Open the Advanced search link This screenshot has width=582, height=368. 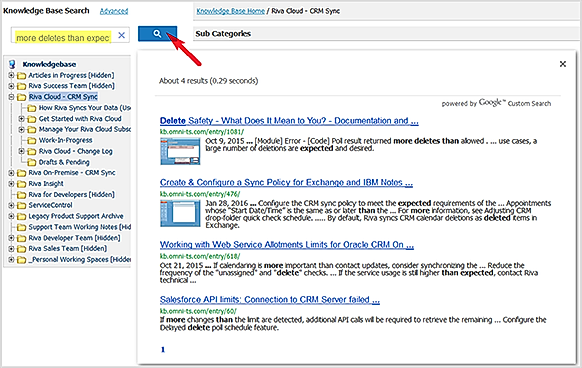(x=114, y=11)
